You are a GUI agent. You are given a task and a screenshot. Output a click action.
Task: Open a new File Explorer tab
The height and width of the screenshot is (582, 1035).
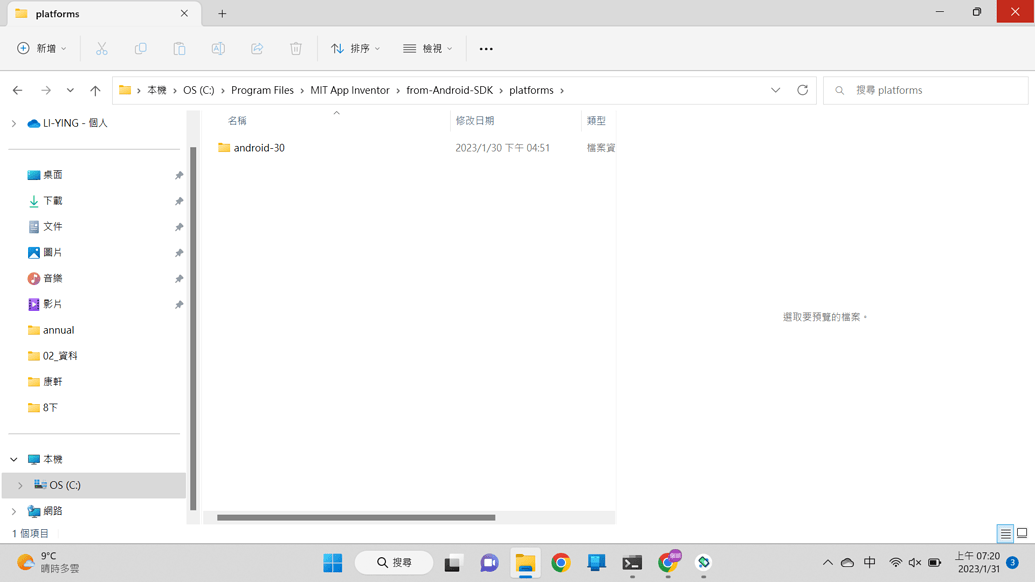(x=222, y=14)
